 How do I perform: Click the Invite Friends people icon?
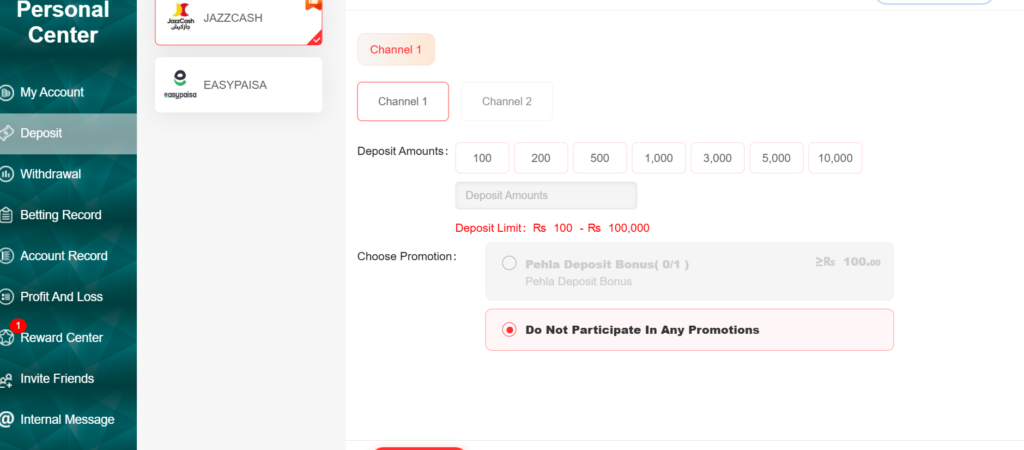pyautogui.click(x=7, y=379)
